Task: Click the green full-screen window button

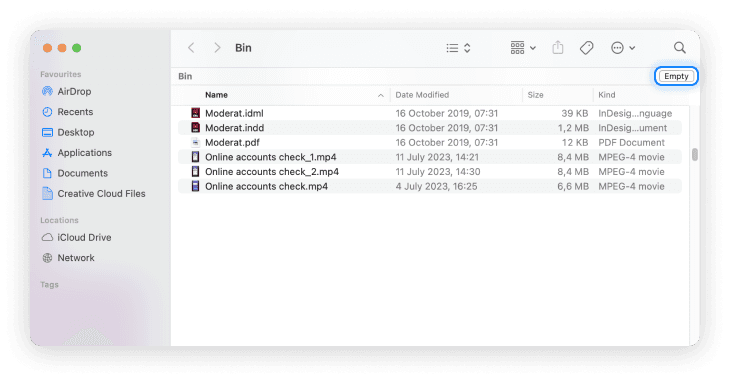Action: [x=77, y=48]
